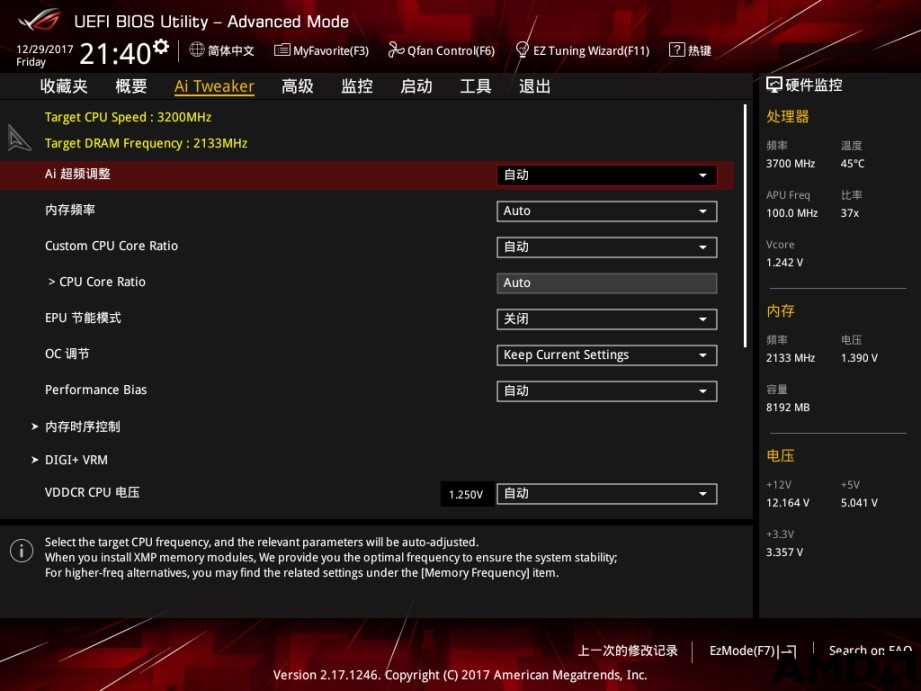Click the MyFavorite list icon

pyautogui.click(x=282, y=50)
